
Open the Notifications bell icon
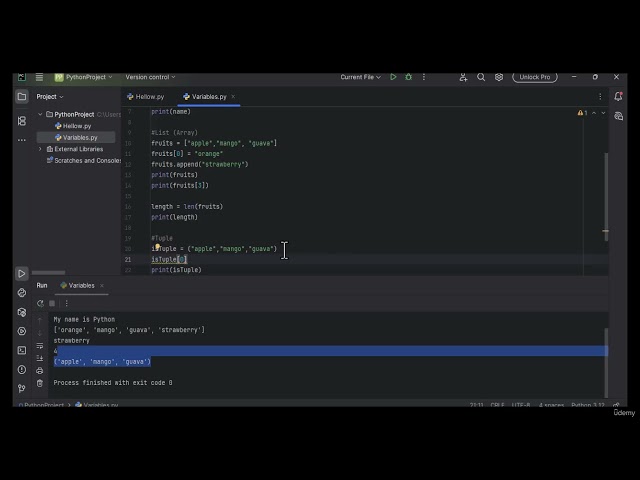(618, 96)
